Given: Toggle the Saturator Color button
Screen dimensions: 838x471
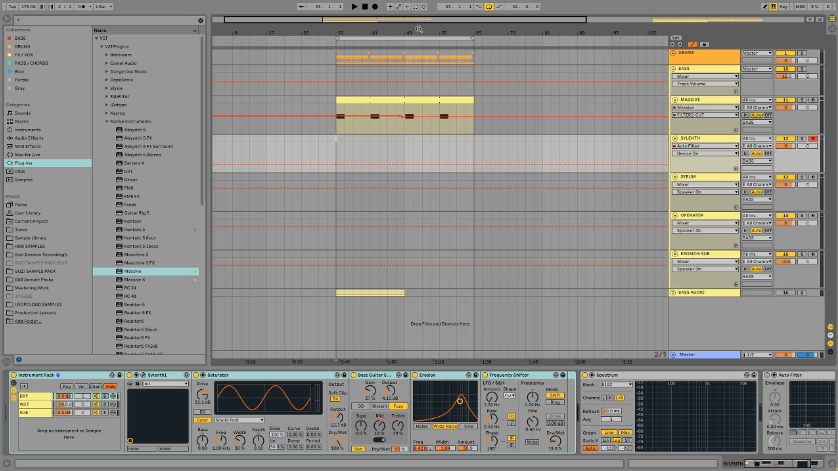Looking at the screenshot, I should pyautogui.click(x=202, y=420).
